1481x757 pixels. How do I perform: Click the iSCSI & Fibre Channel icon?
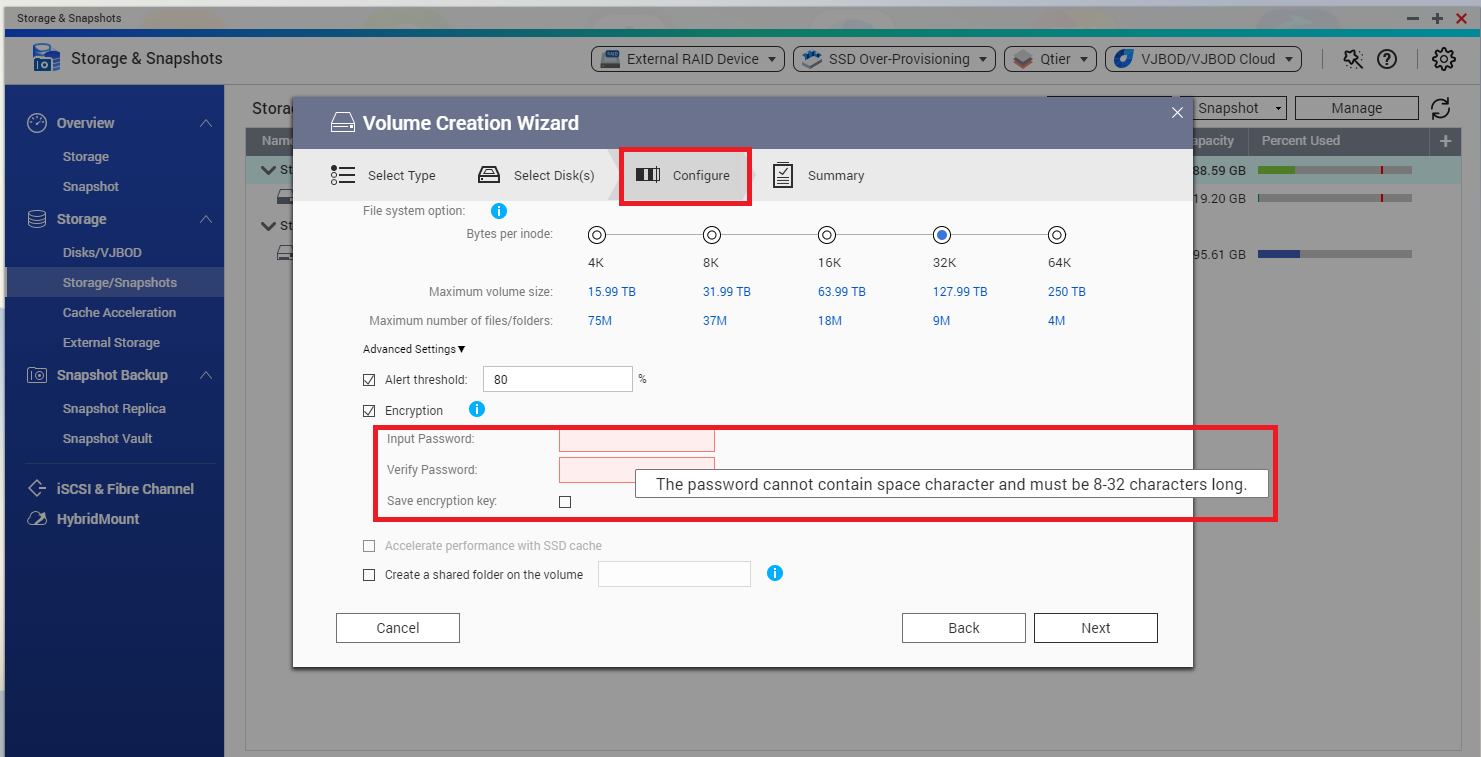tap(37, 489)
